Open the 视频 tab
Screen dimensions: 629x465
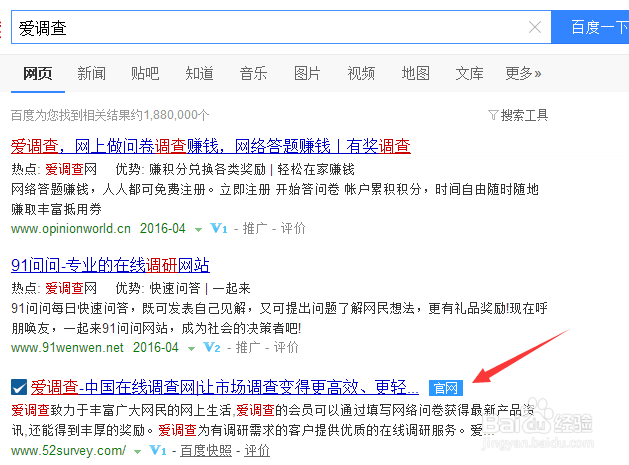[x=361, y=74]
